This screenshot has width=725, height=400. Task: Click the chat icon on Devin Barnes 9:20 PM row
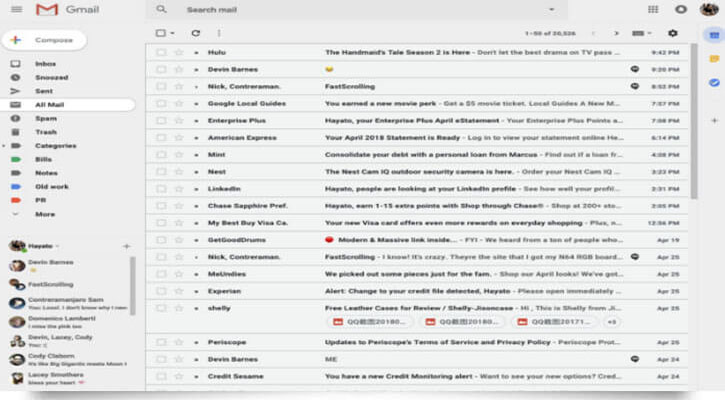pyautogui.click(x=635, y=69)
